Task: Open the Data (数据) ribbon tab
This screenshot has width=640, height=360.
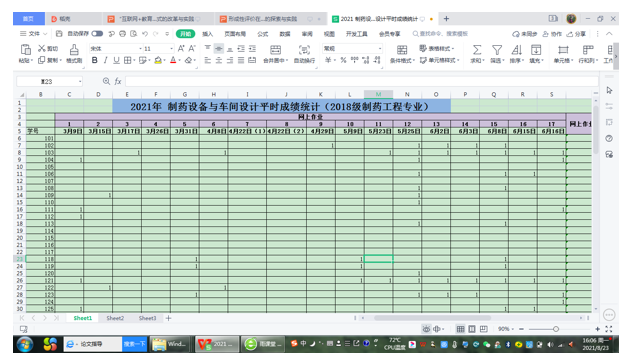Action: (x=285, y=34)
